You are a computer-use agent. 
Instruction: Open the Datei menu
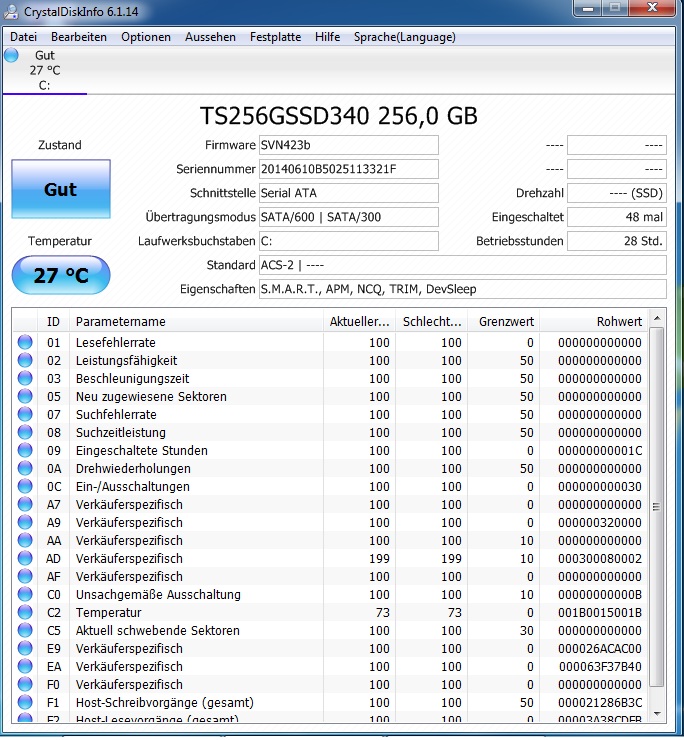(23, 37)
